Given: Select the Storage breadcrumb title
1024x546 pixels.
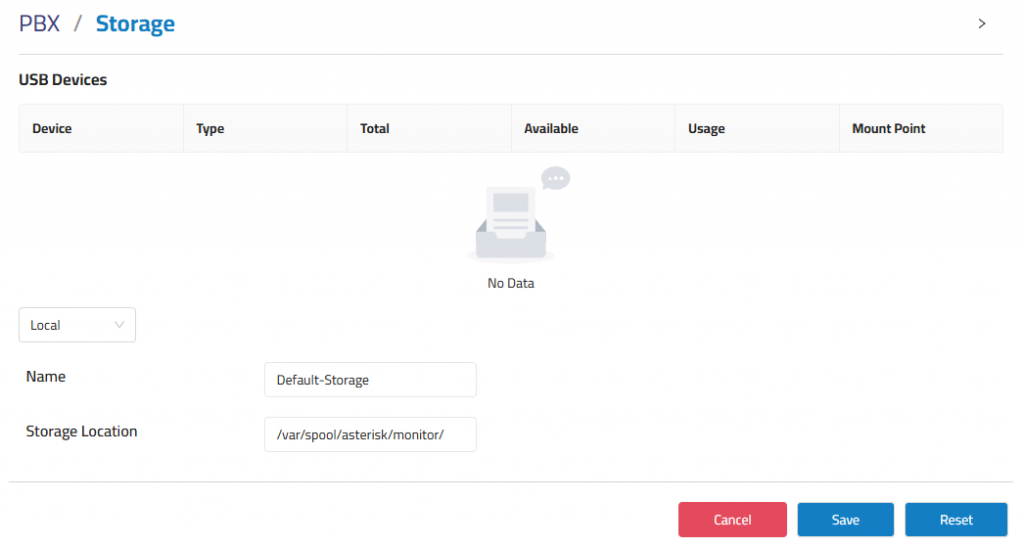Looking at the screenshot, I should coord(135,24).
